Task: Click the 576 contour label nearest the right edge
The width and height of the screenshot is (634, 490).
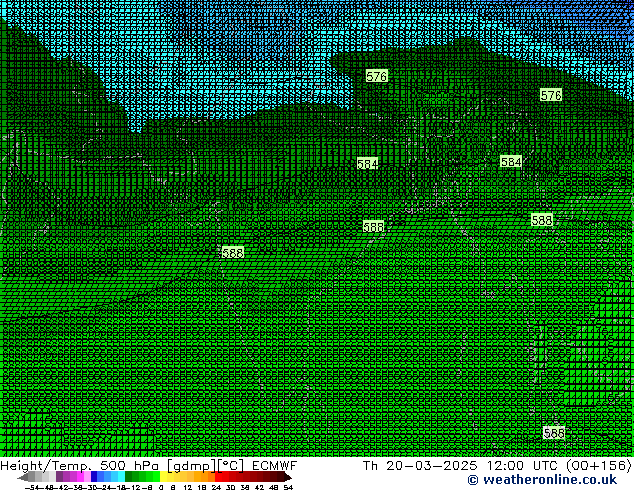Action: click(551, 95)
